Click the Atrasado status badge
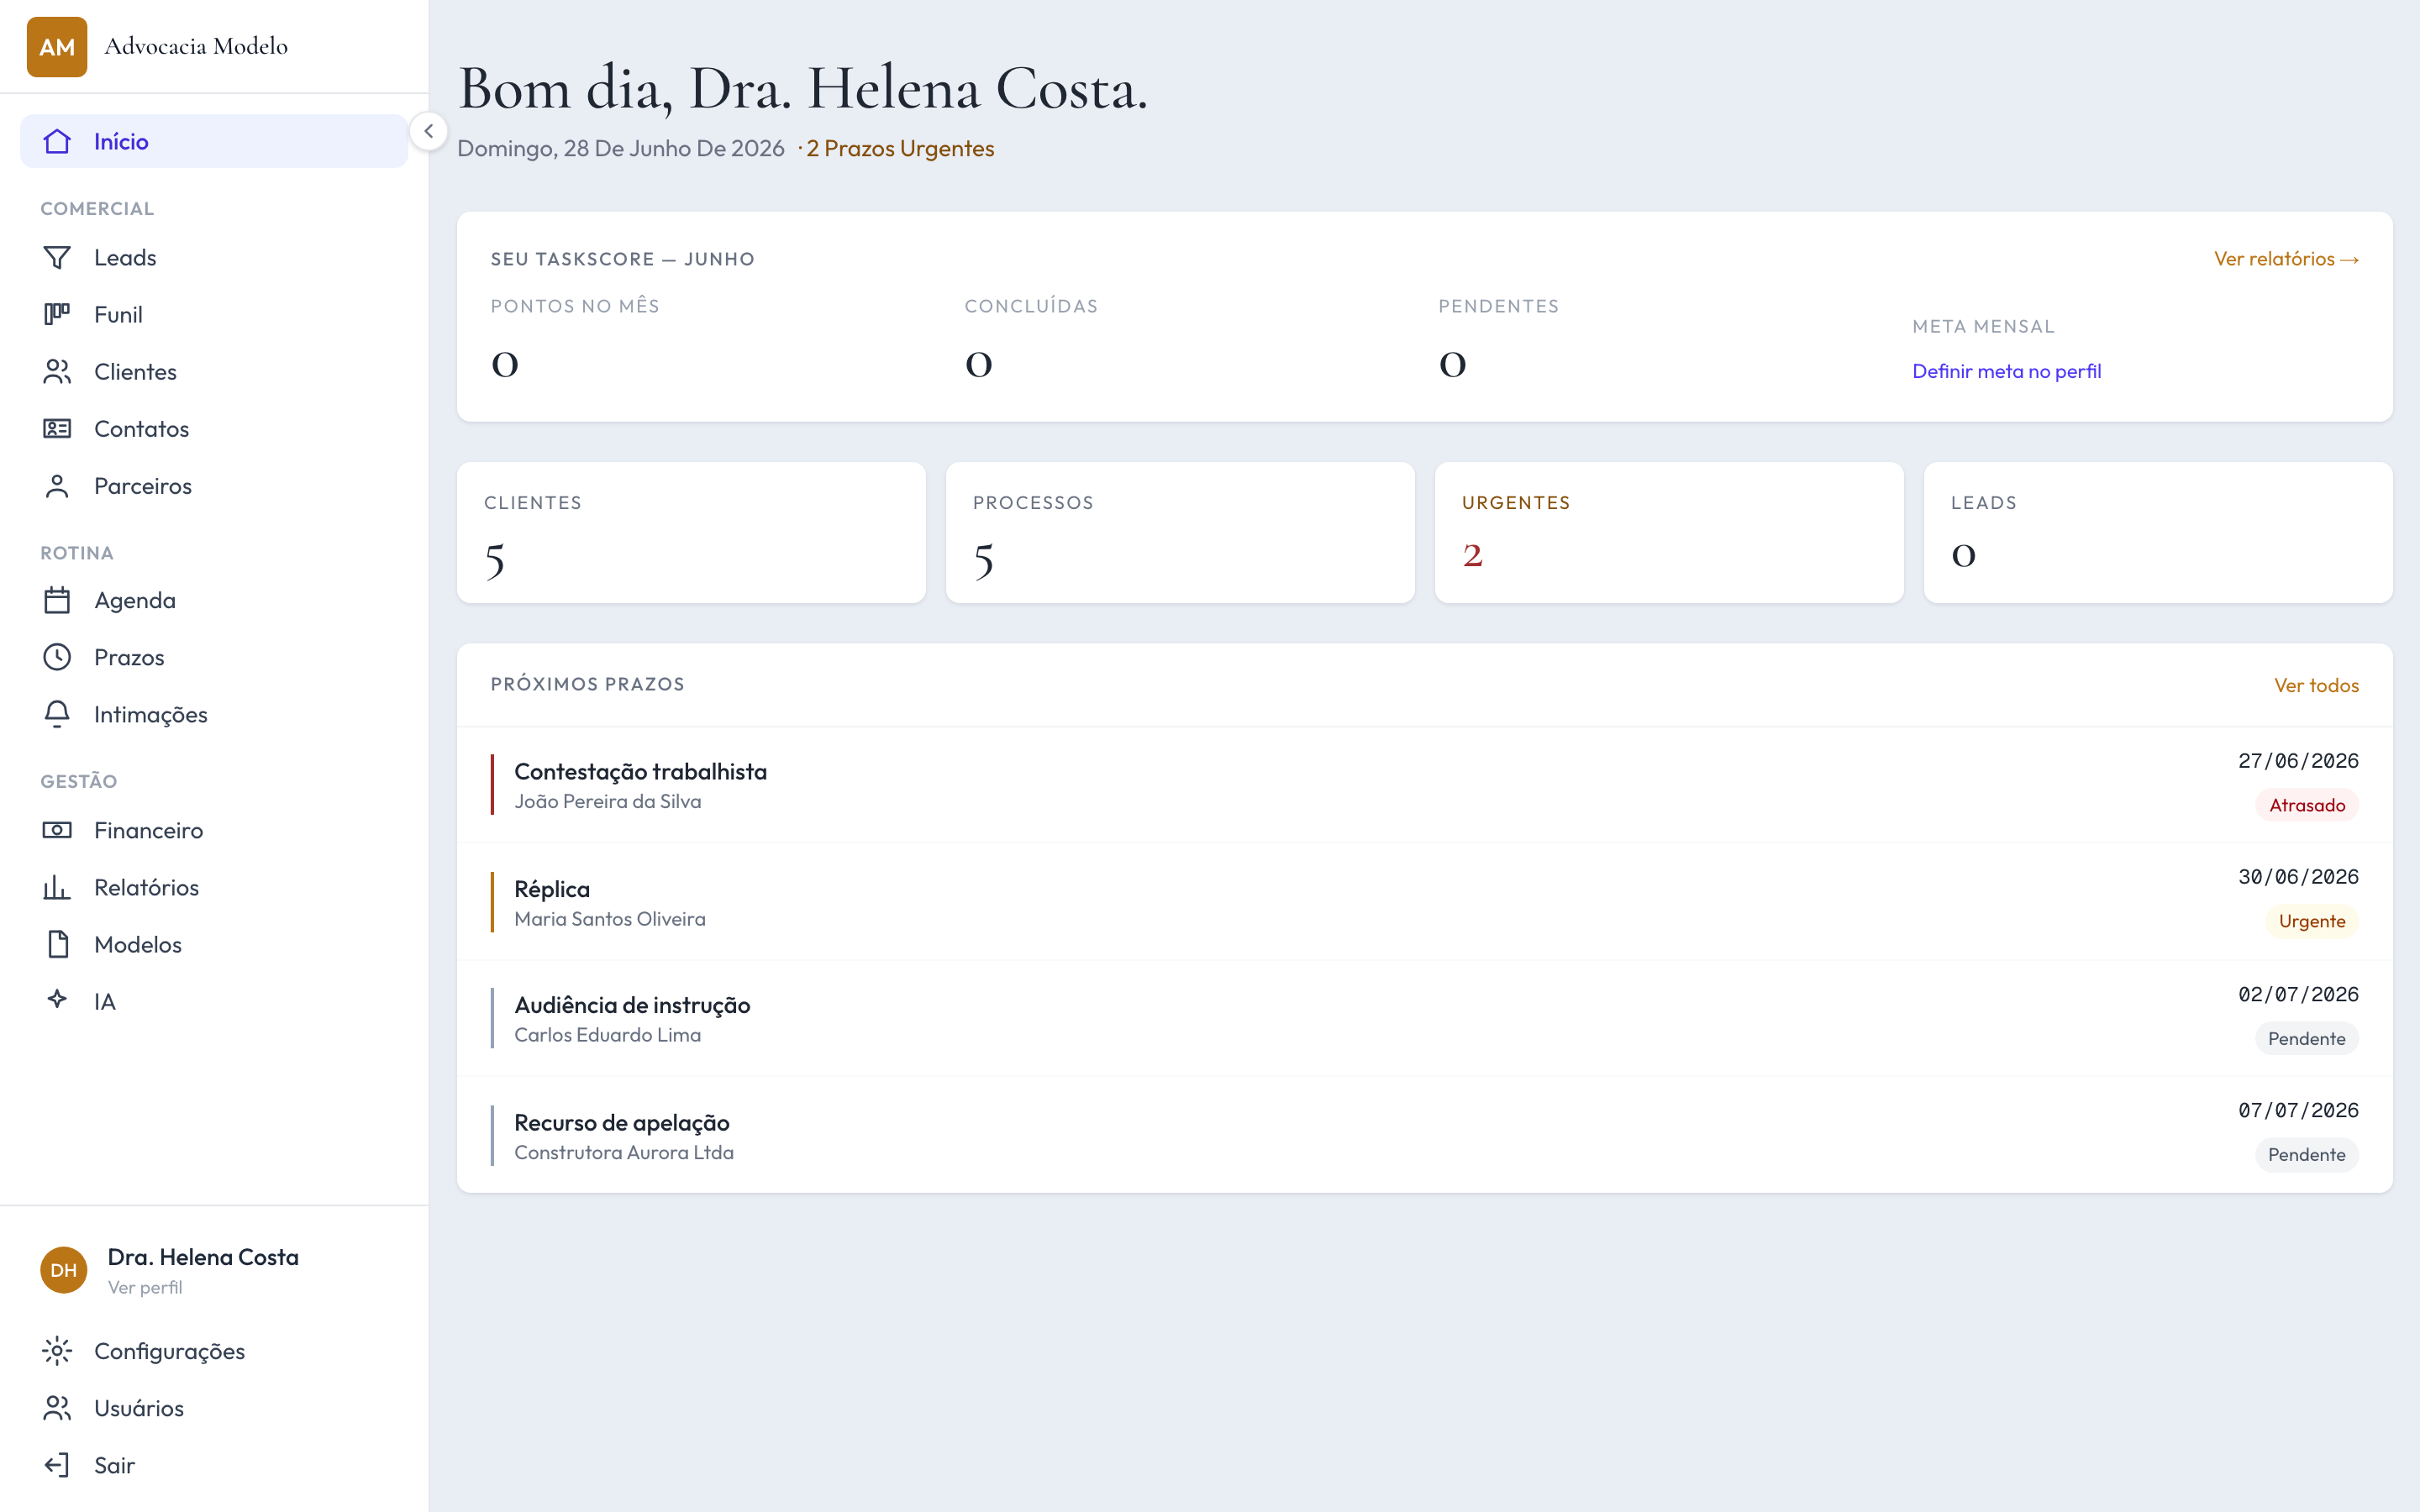The height and width of the screenshot is (1512, 2420). 2307,805
